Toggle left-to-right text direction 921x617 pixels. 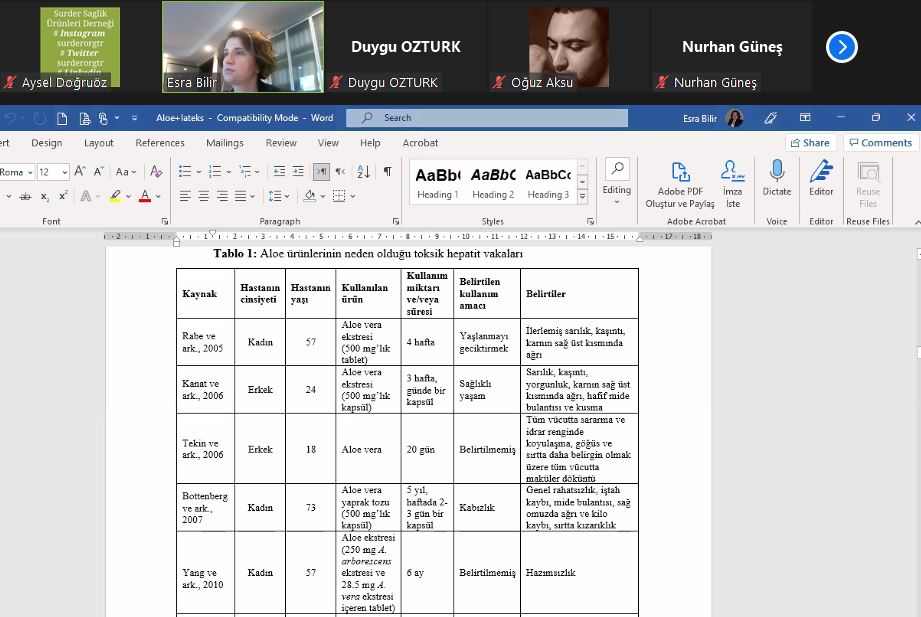[x=322, y=172]
